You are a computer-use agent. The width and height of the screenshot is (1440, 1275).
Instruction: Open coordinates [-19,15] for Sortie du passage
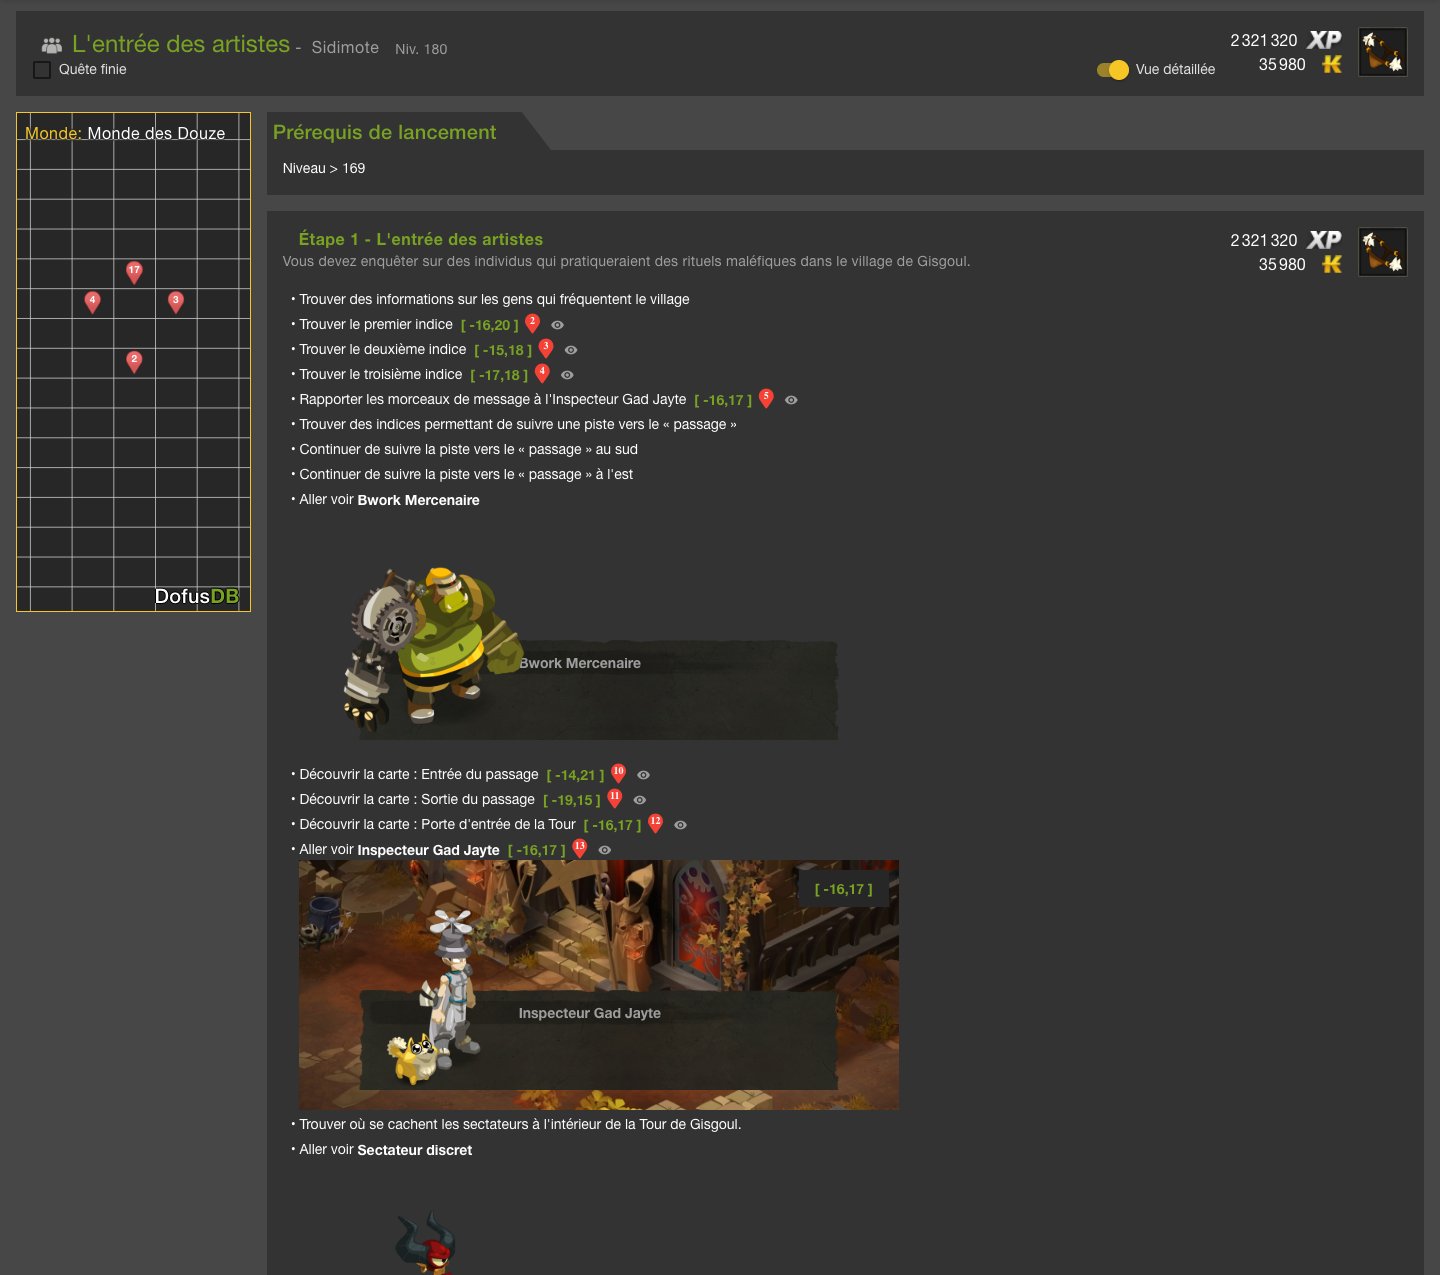pyautogui.click(x=572, y=800)
